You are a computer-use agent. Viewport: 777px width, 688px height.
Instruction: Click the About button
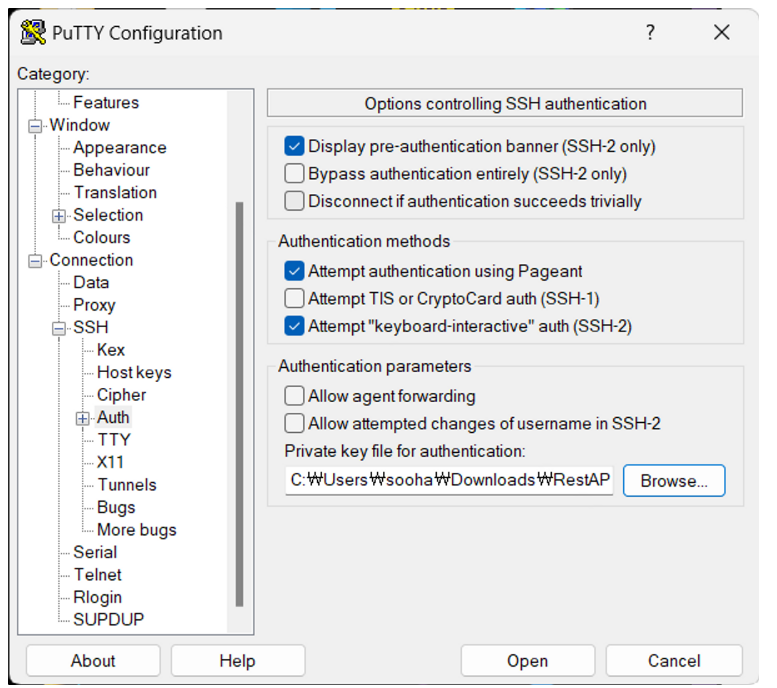click(93, 660)
